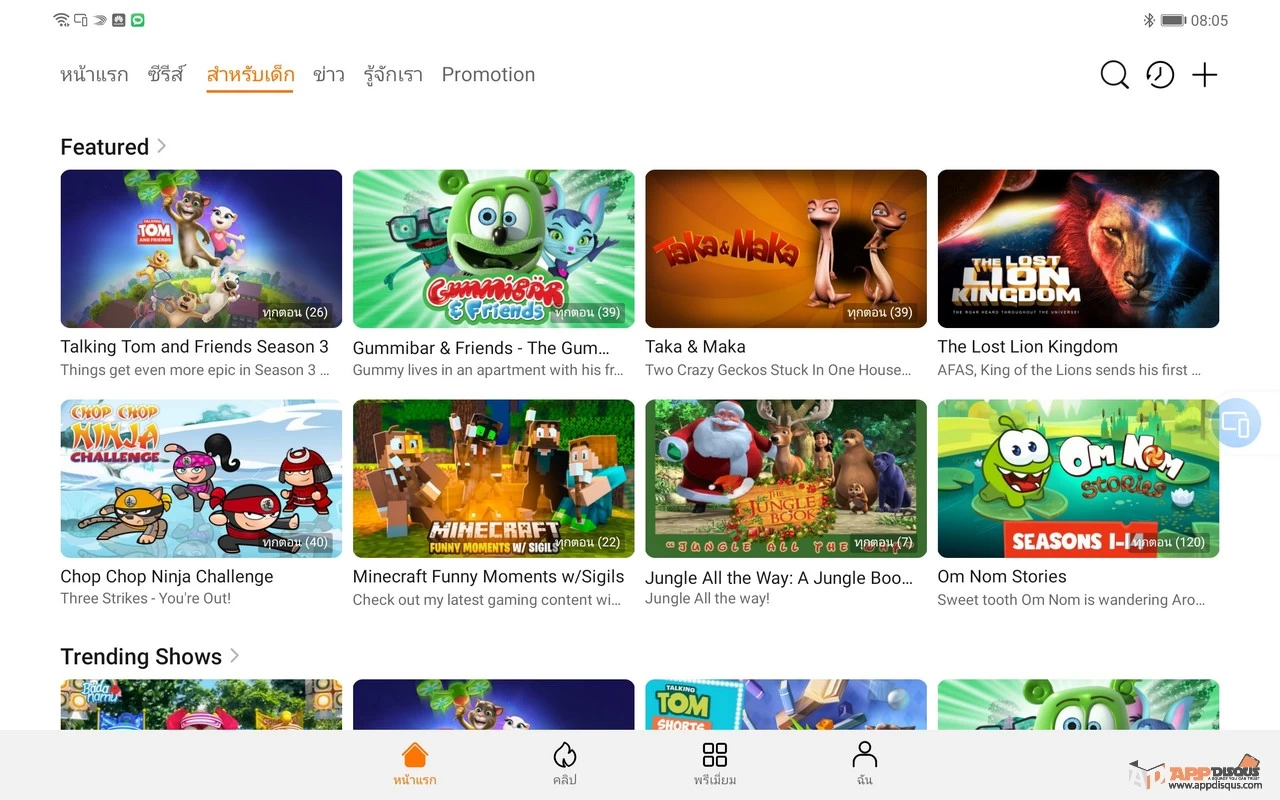The width and height of the screenshot is (1280, 800).
Task: Open watch history clock icon
Action: tap(1160, 75)
